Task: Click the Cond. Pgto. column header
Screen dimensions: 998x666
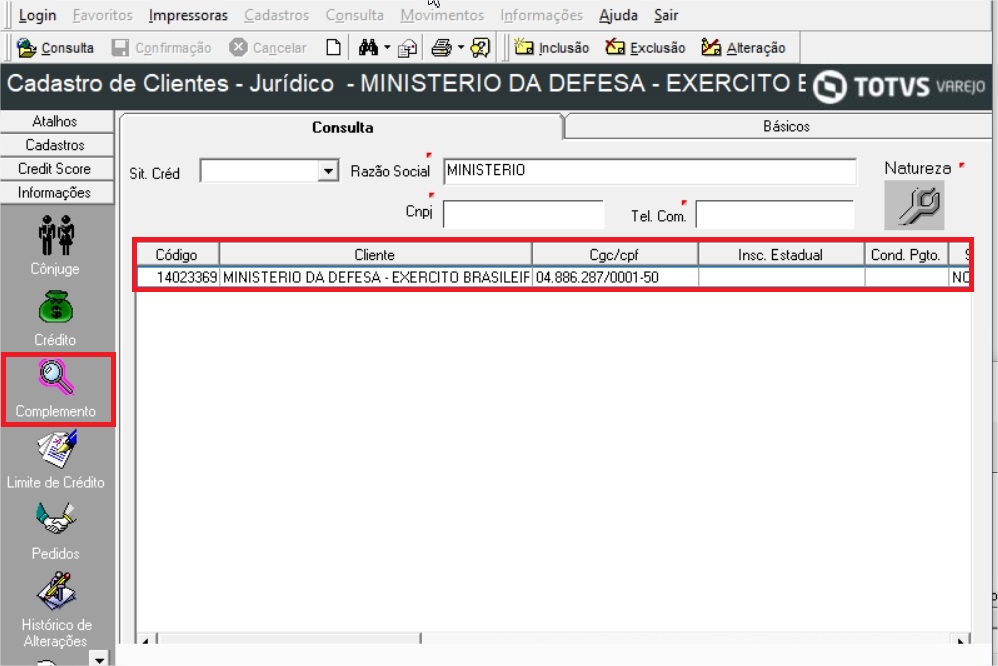Action: [906, 255]
